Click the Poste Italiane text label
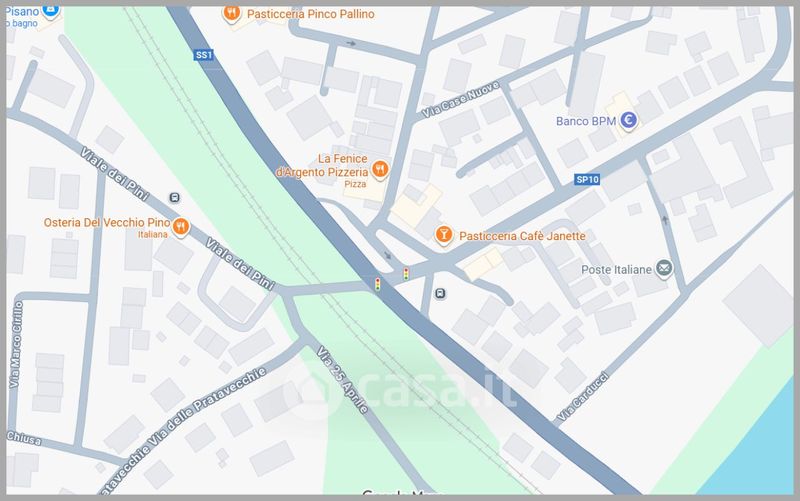Screen dimensions: 800x501 pos(616,269)
